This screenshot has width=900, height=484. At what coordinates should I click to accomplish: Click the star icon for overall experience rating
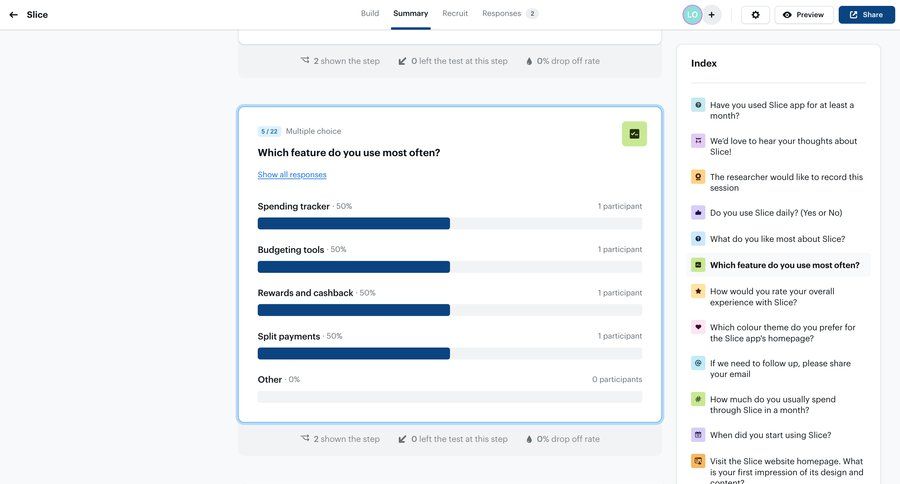[x=698, y=291]
